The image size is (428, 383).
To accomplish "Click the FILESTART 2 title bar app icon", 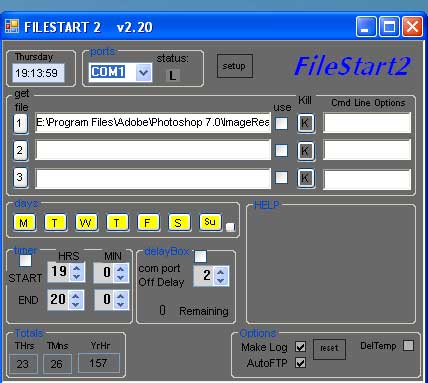I will click(12, 26).
